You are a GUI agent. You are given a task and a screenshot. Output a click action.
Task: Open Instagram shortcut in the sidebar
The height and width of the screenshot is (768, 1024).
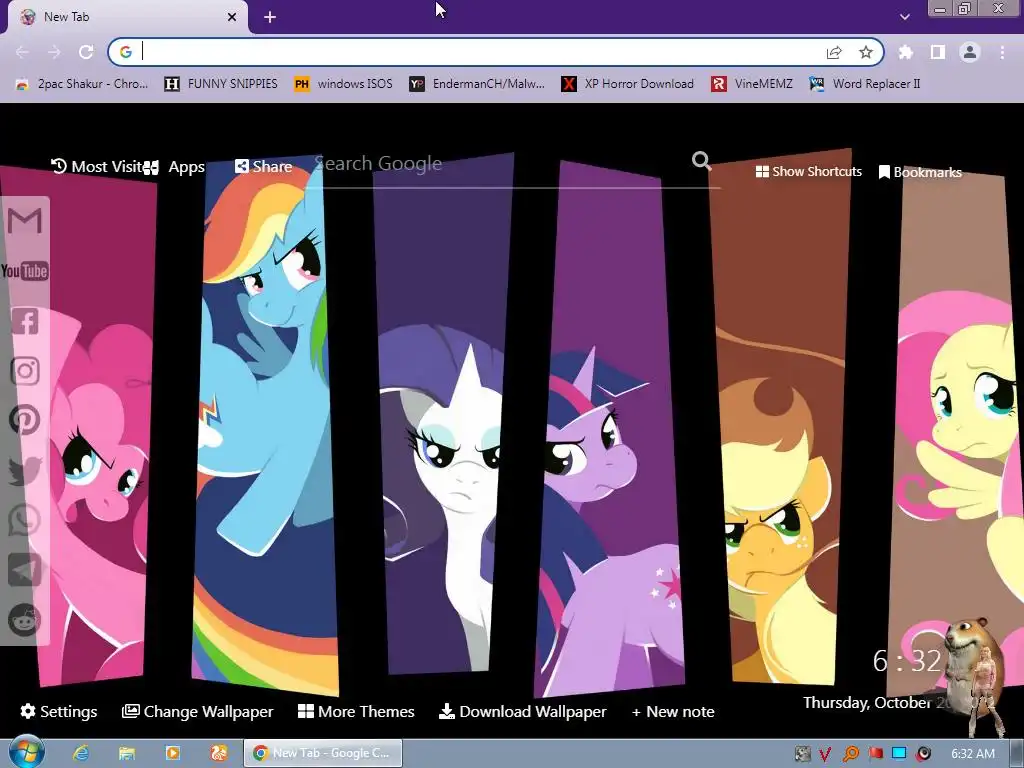pyautogui.click(x=25, y=371)
